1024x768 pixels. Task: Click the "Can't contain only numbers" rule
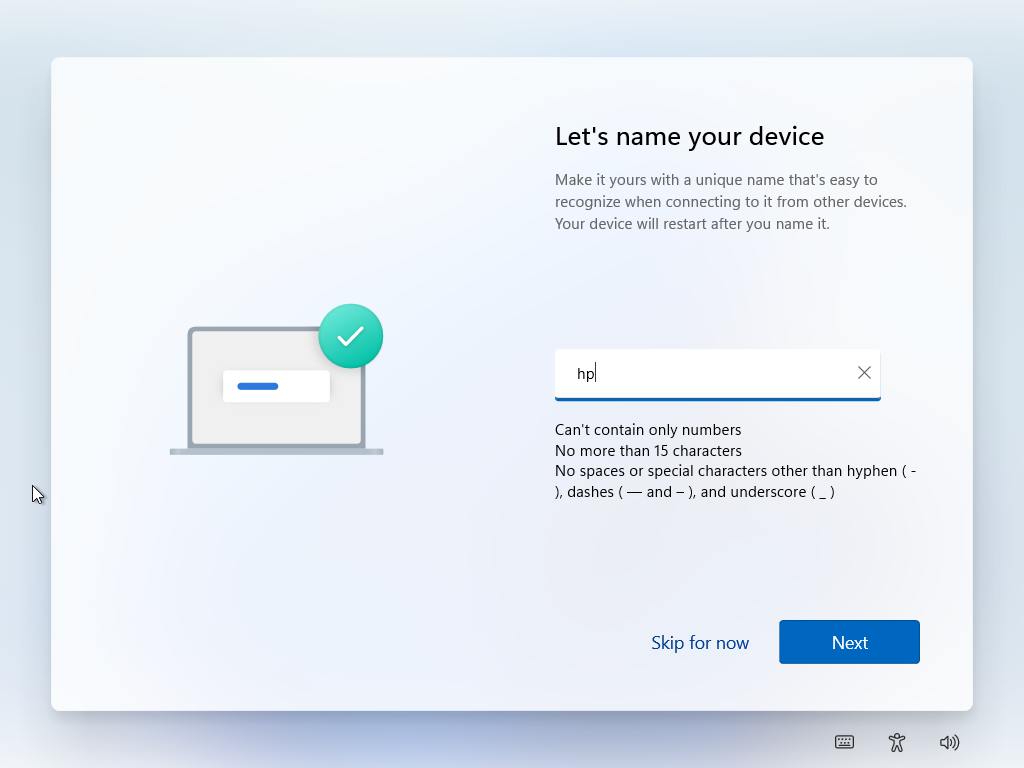648,430
